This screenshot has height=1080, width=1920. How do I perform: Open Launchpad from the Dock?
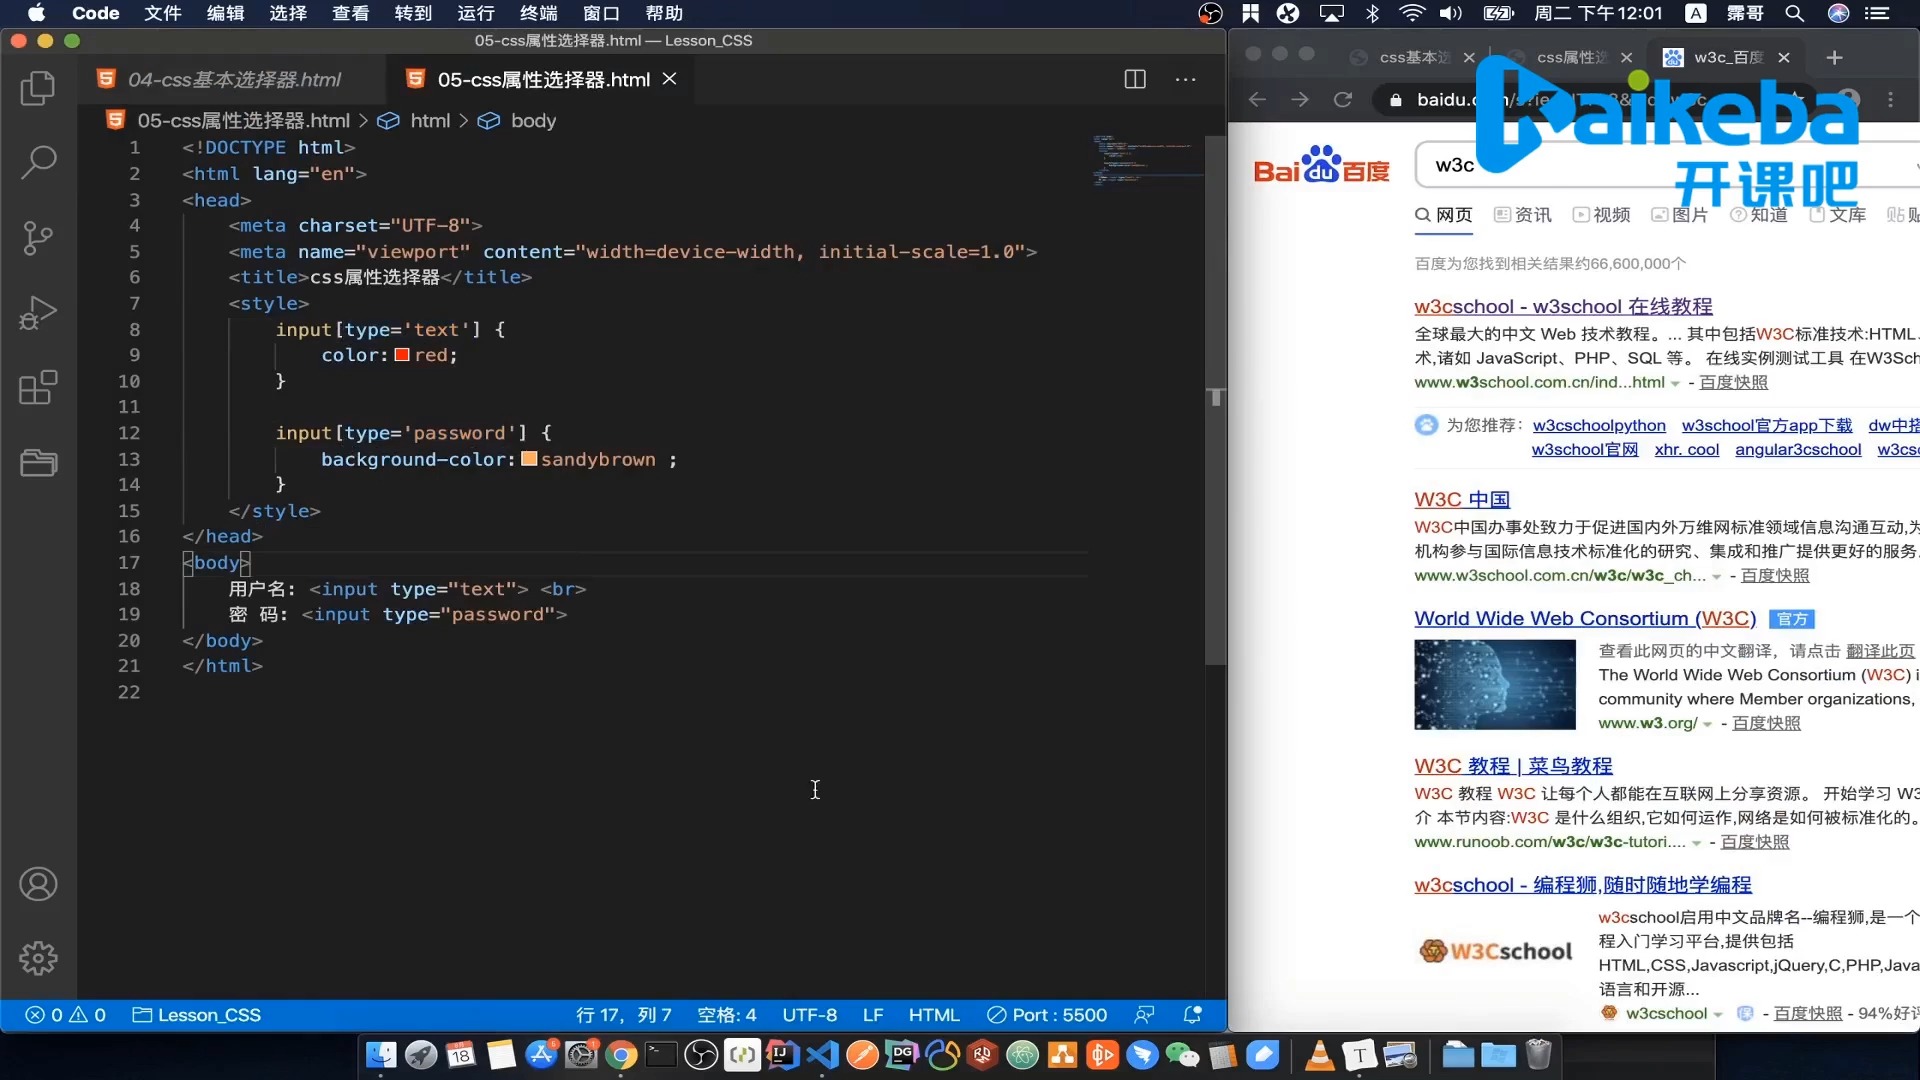point(421,1055)
